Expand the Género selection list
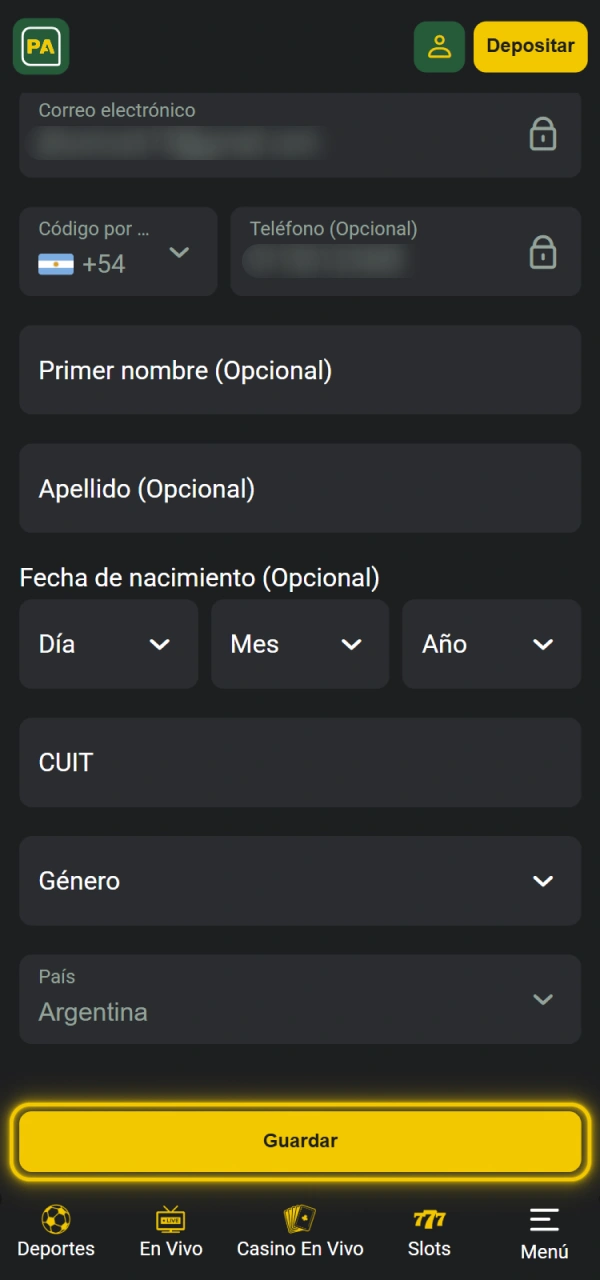The height and width of the screenshot is (1280, 600). pyautogui.click(x=300, y=881)
